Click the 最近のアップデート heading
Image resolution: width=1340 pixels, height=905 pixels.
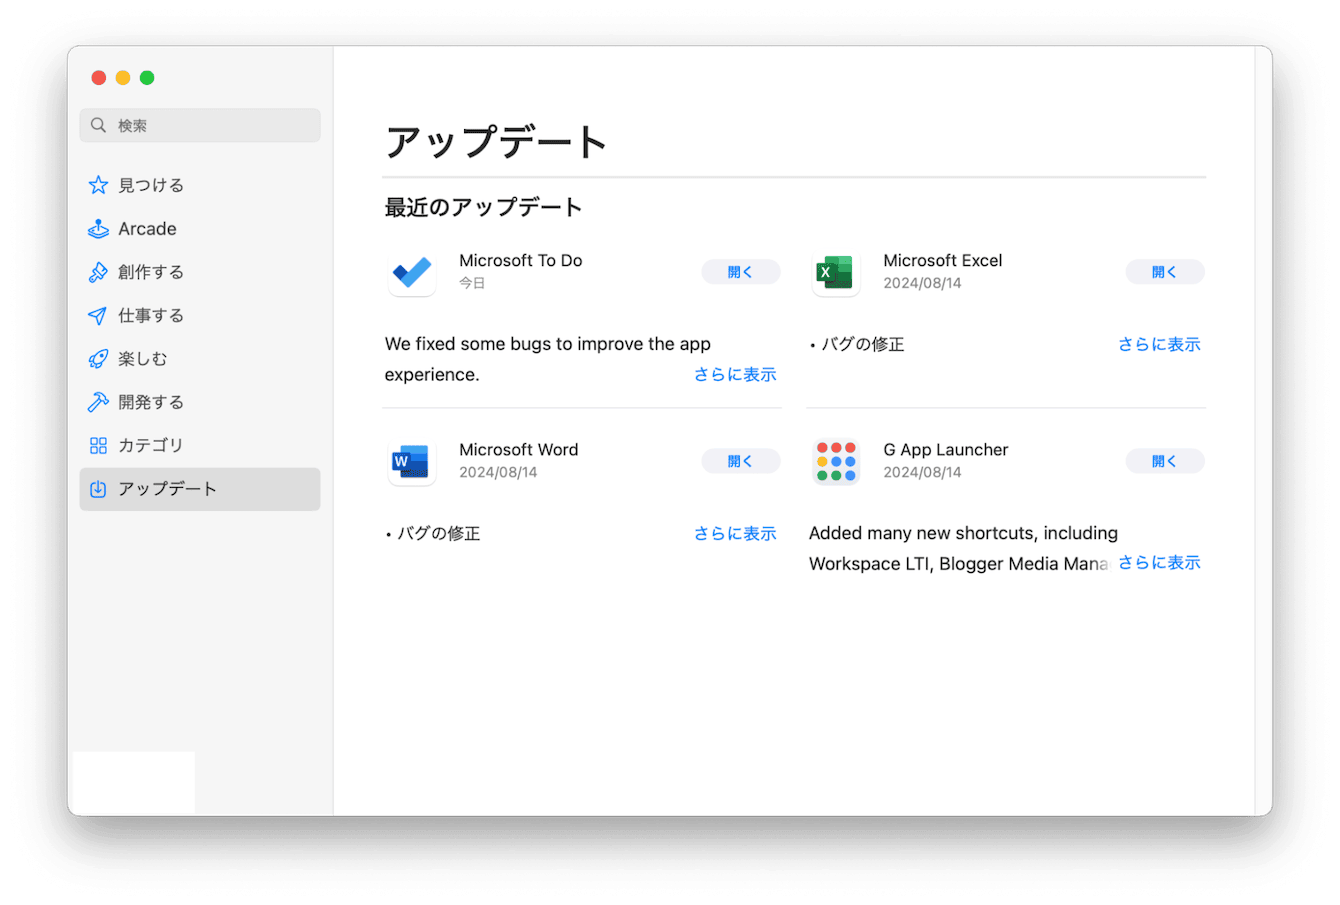click(x=484, y=207)
